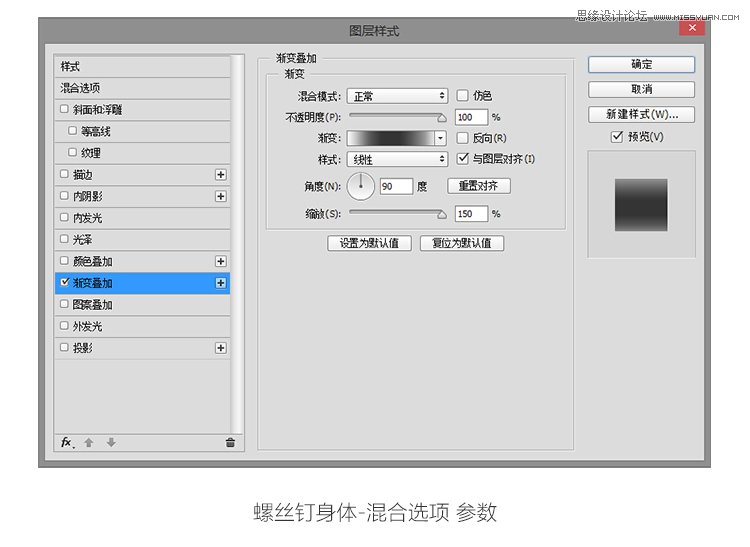This screenshot has width=750, height=547.
Task: Enable 光泽 checkbox
Action: 64,239
